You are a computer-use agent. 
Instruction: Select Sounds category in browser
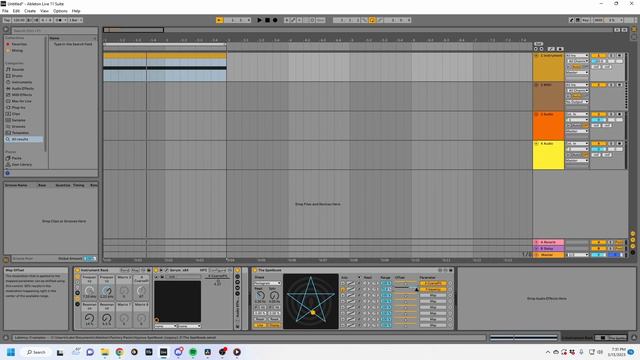tap(18, 69)
